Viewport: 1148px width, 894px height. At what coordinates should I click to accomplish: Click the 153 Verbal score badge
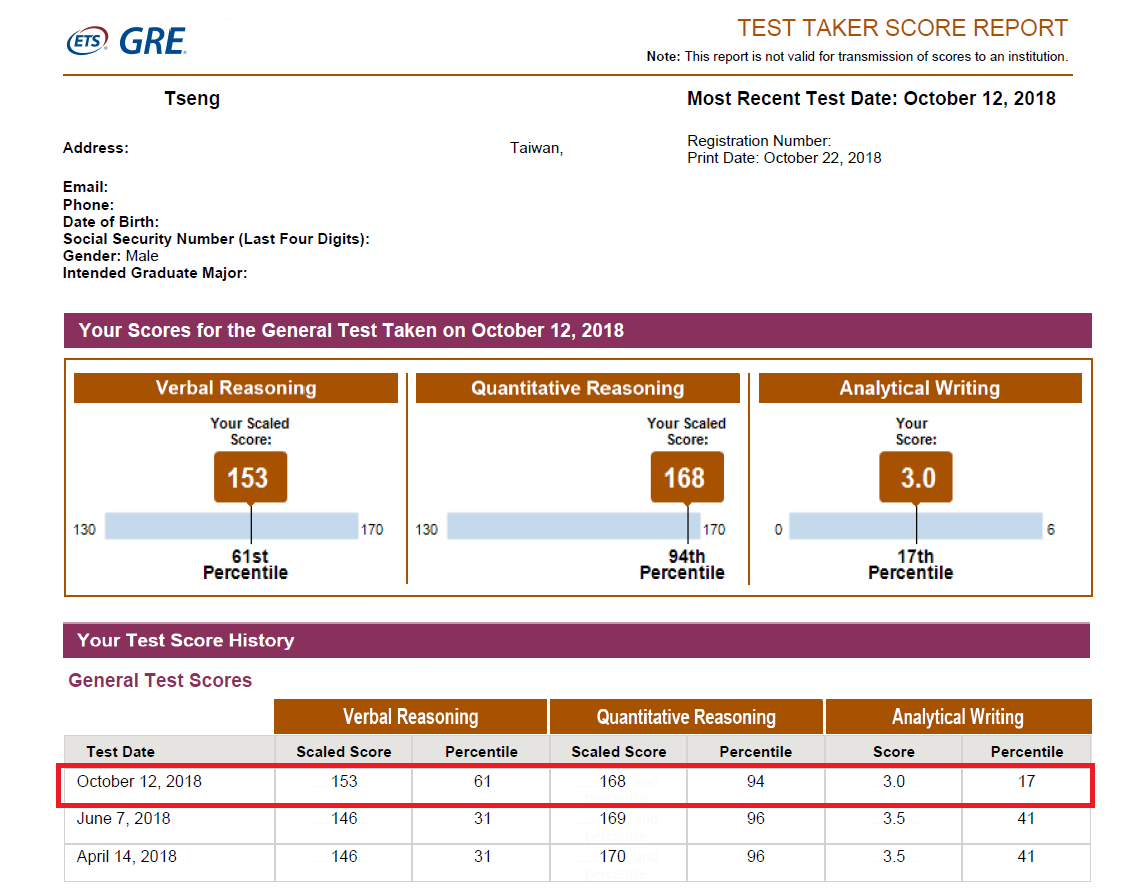click(250, 477)
